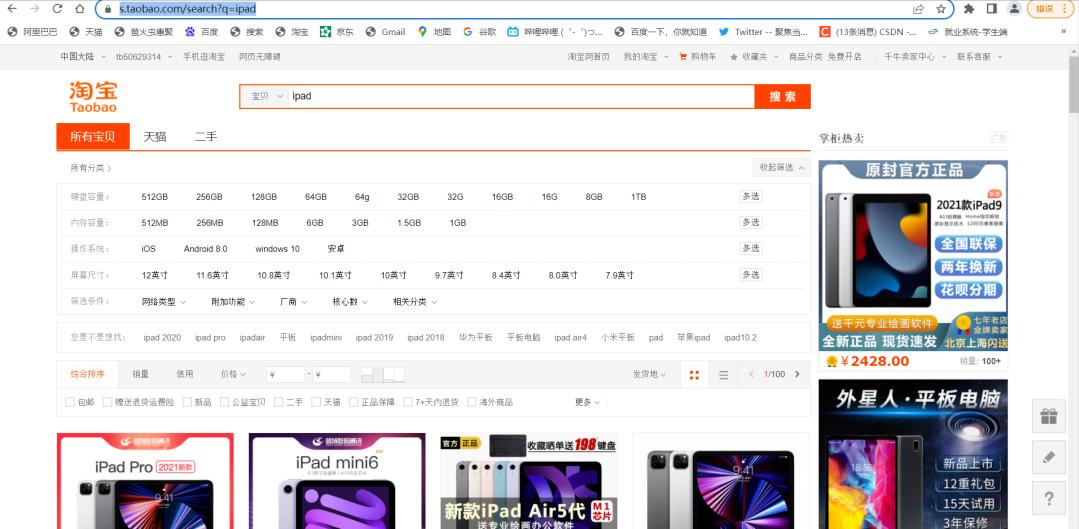Select the 所有宝贝 tab
1079x529 pixels.
click(x=93, y=136)
